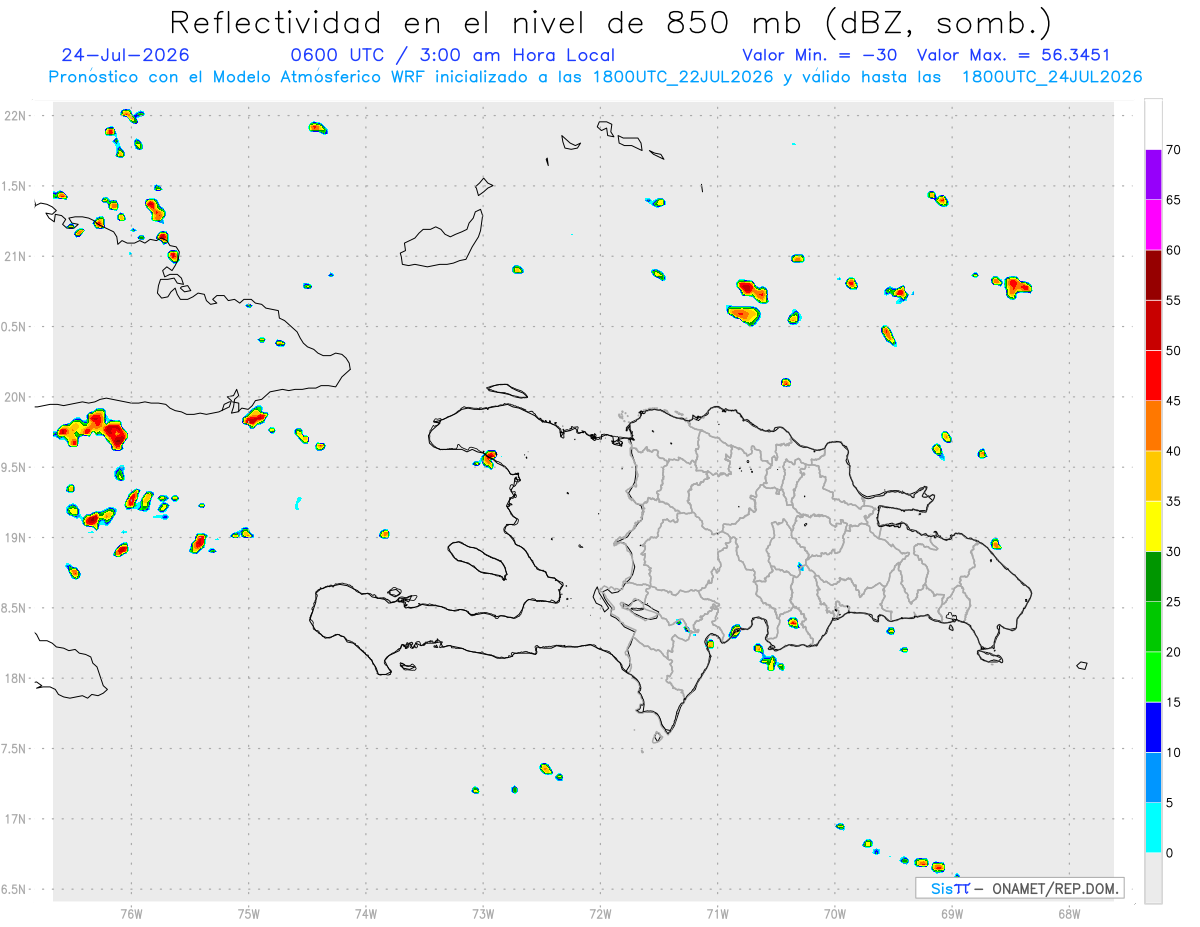The width and height of the screenshot is (1200, 927).
Task: Click the '60' colorbar label
Action: 1173,250
